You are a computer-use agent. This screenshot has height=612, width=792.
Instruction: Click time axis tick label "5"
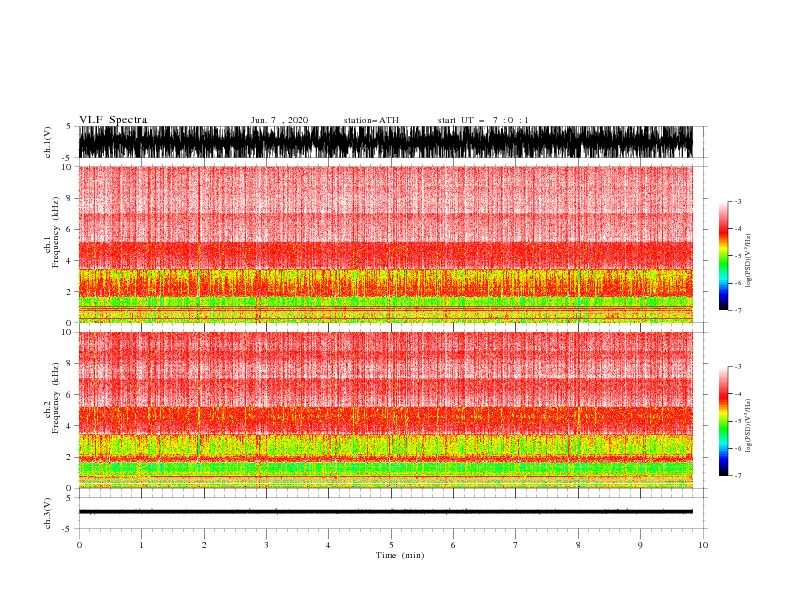coord(391,545)
